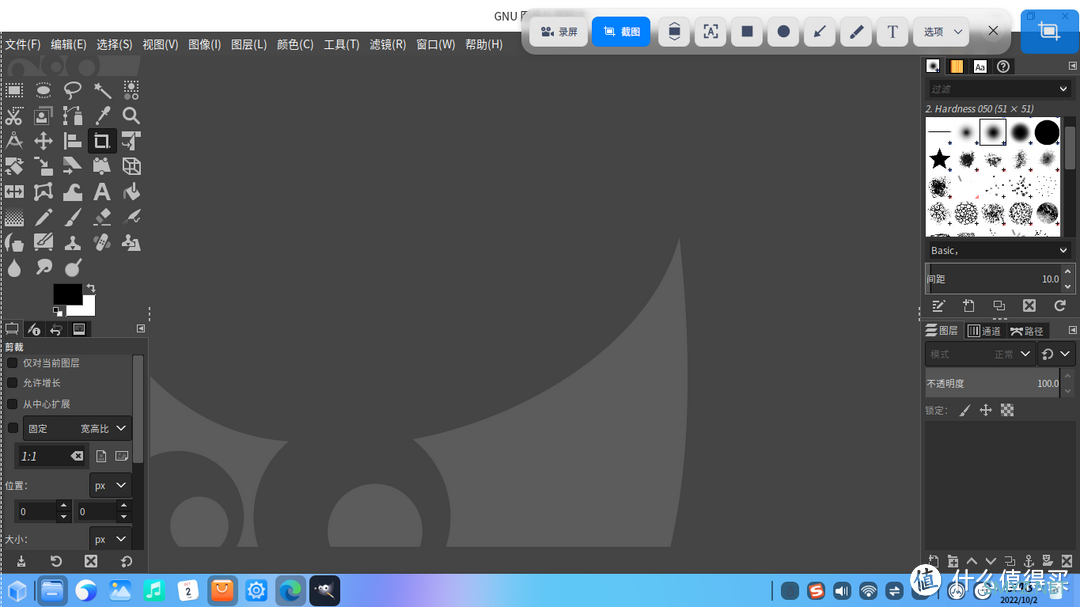This screenshot has width=1080, height=607.
Task: Click the edit brush icon
Action: (x=938, y=306)
